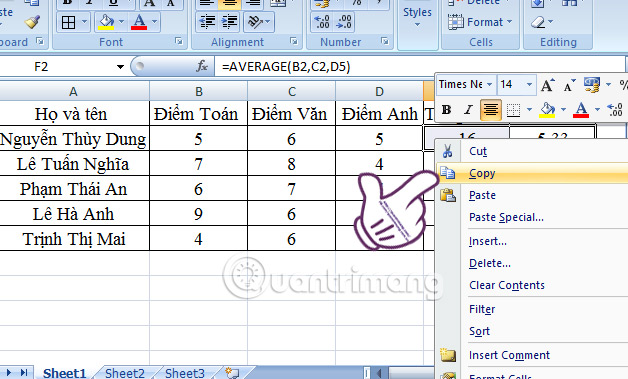The image size is (628, 379).
Task: Toggle Italic on the mini toolbar
Action: tap(468, 109)
